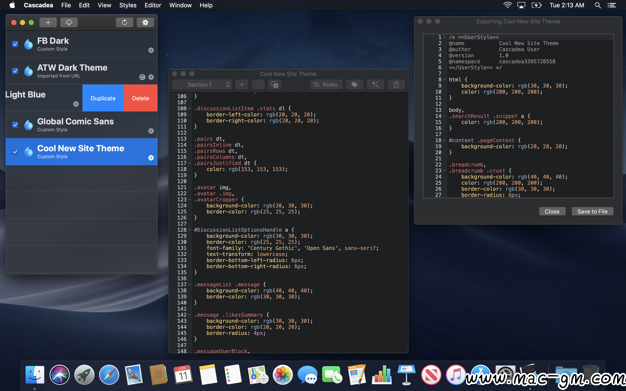Click font-family Century Gothic line in editor
Viewport: 626px width, 391px height.
click(292, 248)
